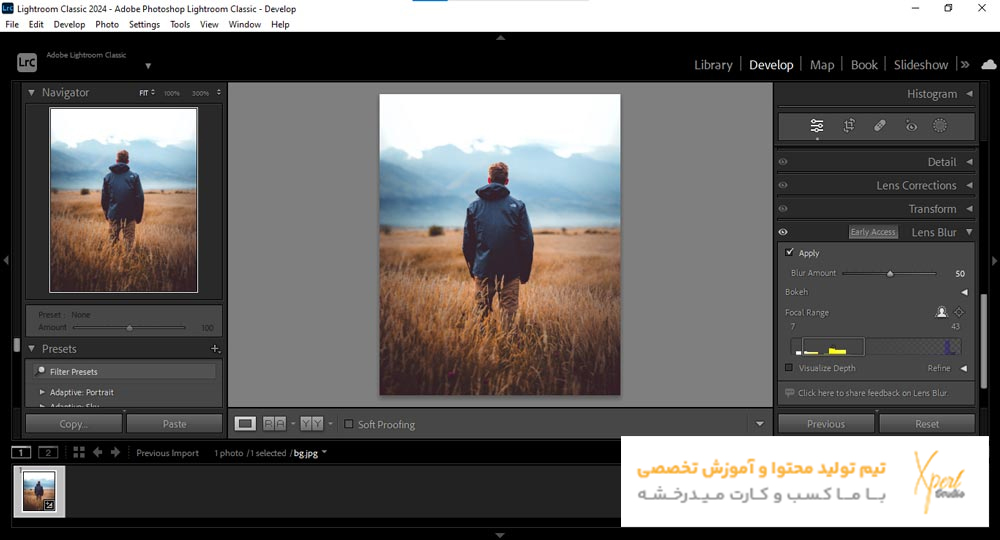
Task: Open the Develop menu
Action: click(69, 24)
